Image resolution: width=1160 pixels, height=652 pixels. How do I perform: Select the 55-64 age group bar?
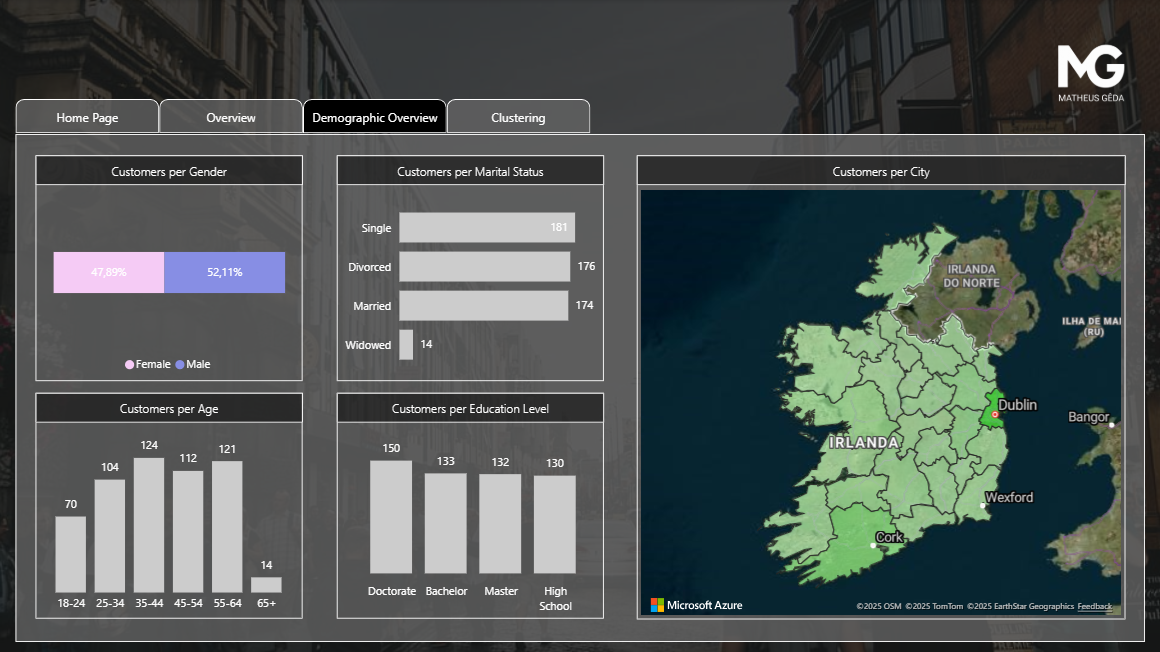(x=227, y=527)
